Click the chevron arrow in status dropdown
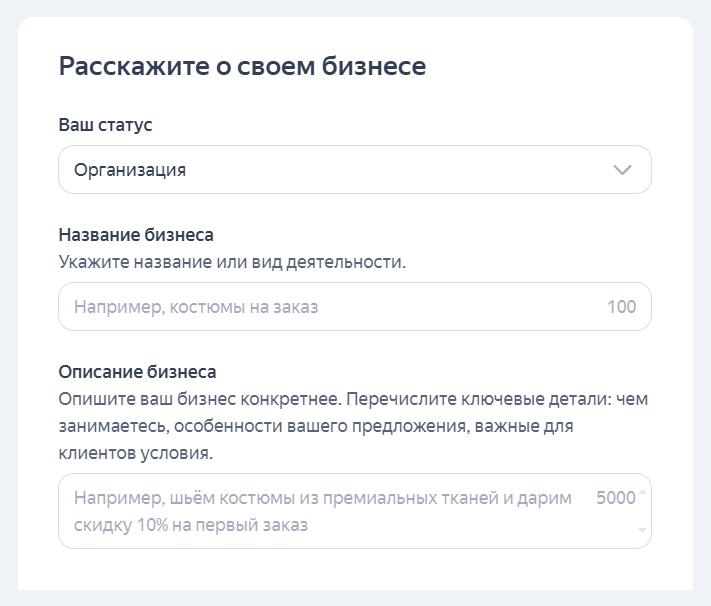Screen dimensions: 711x606 tap(622, 170)
